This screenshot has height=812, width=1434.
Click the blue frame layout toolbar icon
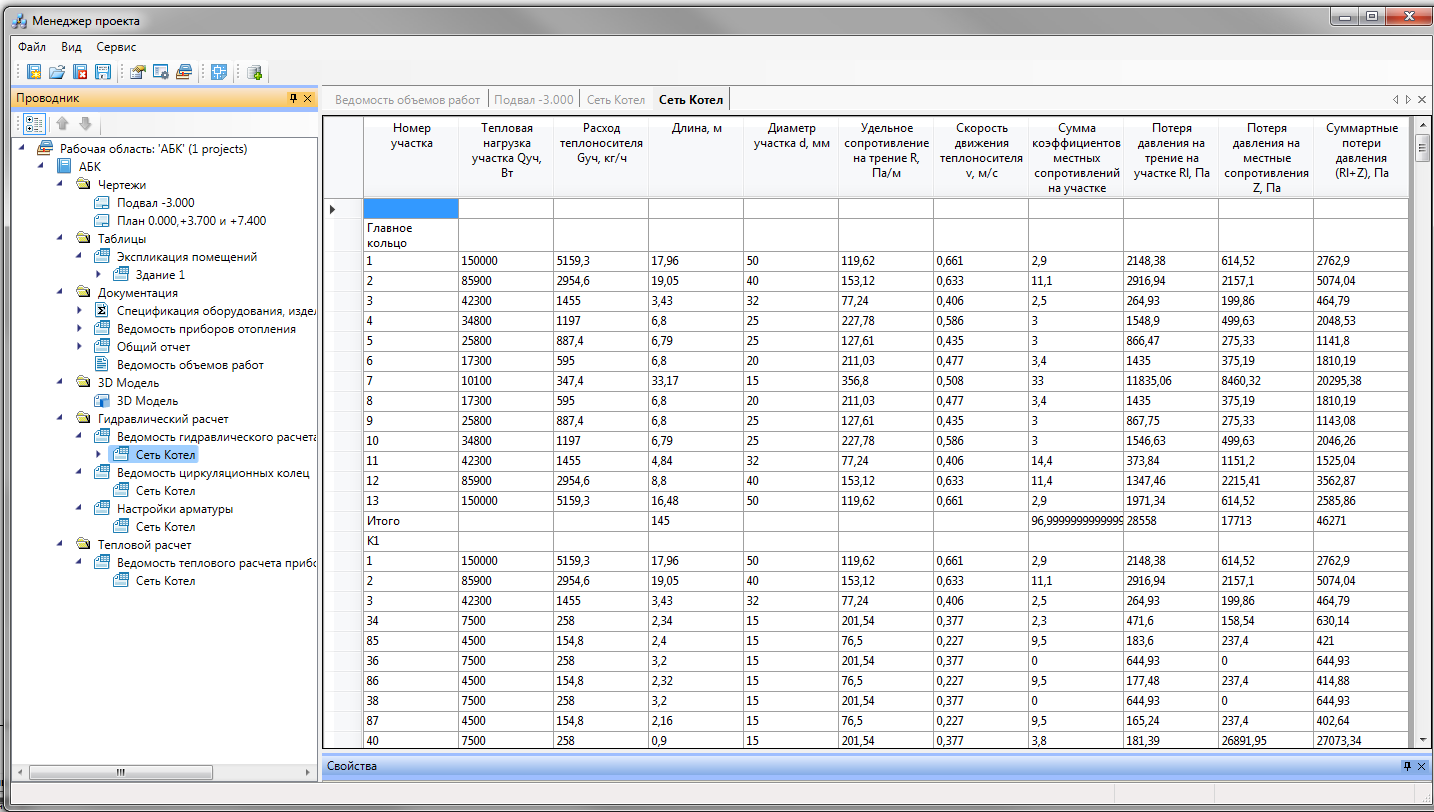[219, 72]
